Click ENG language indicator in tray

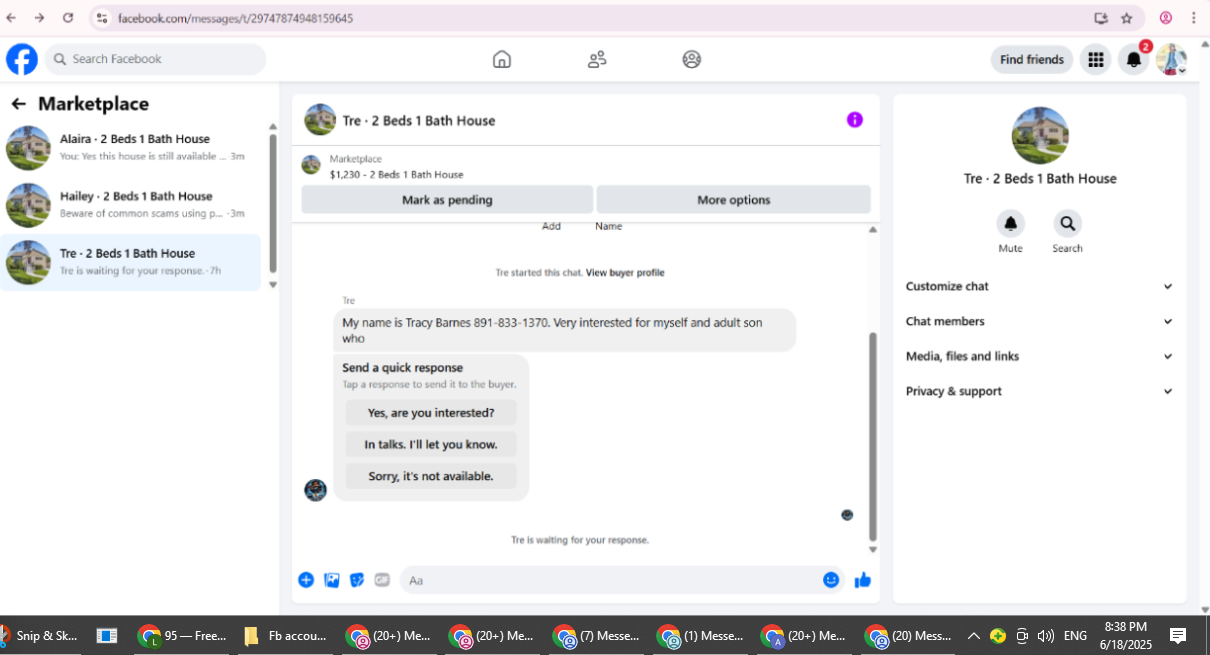(x=1075, y=635)
